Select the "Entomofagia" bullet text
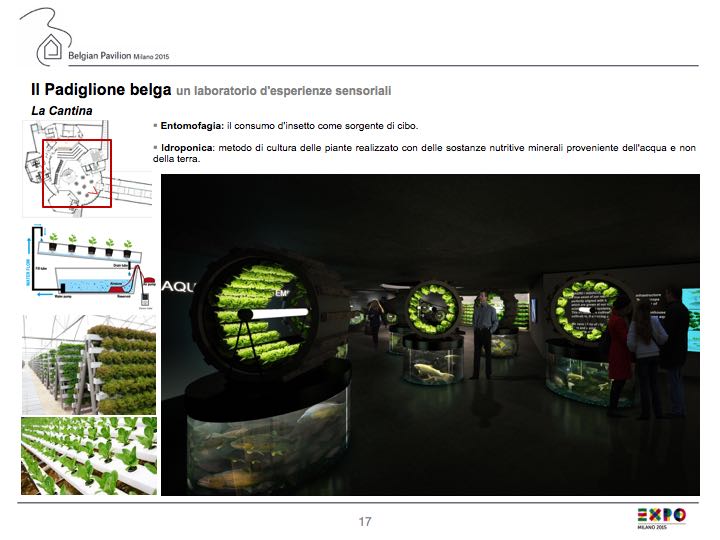 (x=288, y=126)
